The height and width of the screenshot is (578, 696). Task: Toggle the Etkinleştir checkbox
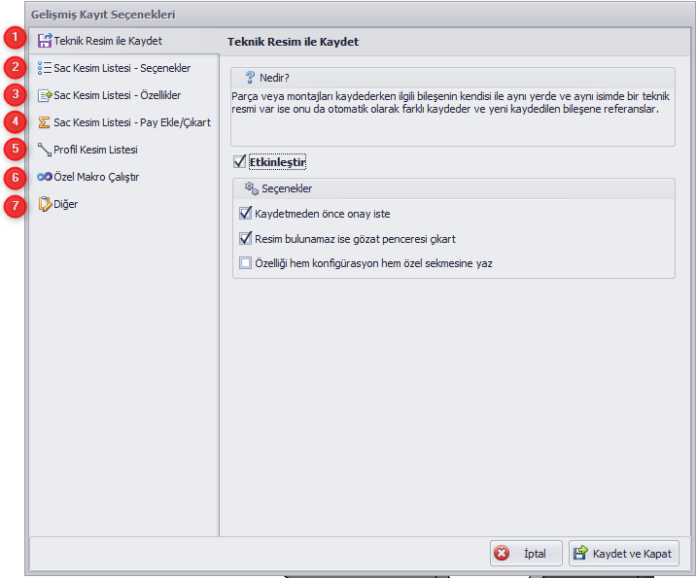[239, 161]
